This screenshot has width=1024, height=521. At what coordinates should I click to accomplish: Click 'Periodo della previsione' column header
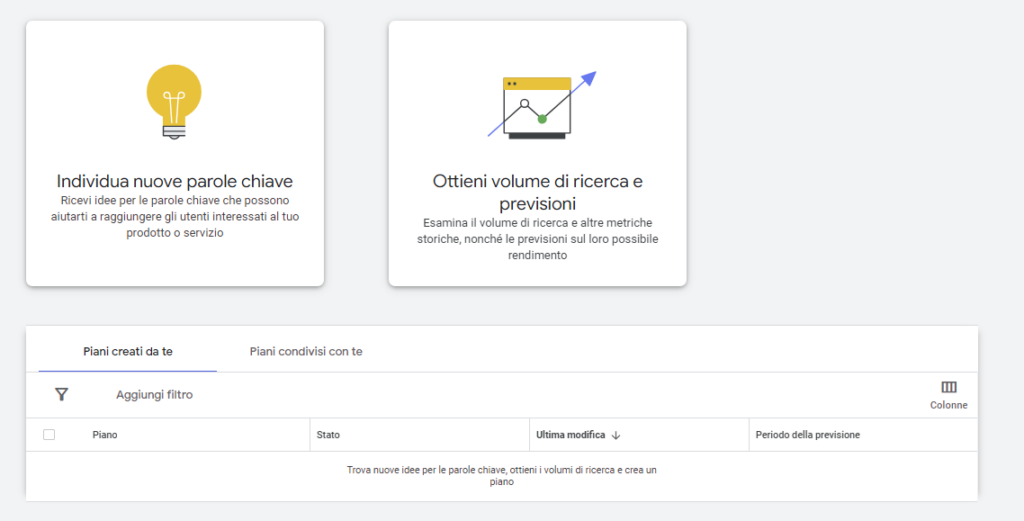(x=808, y=435)
